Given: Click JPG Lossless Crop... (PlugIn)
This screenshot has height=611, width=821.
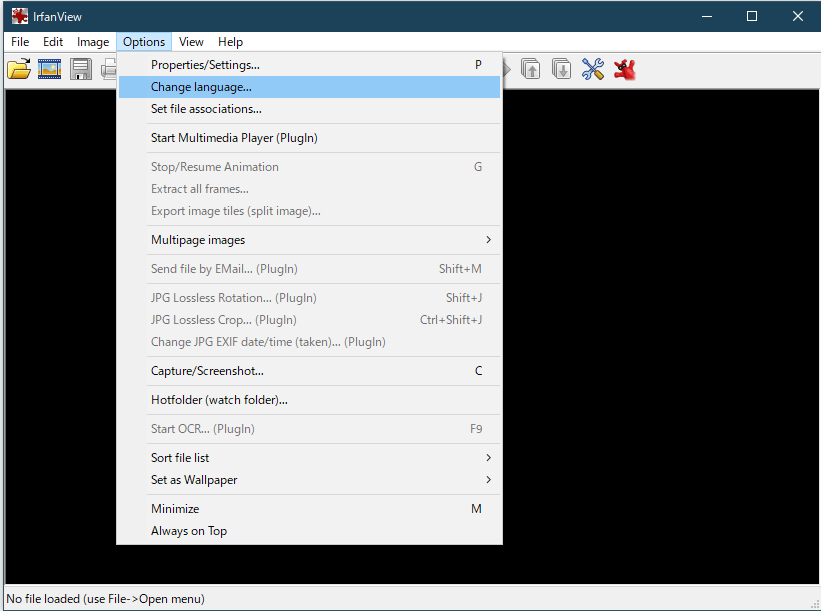Looking at the screenshot, I should pos(309,320).
